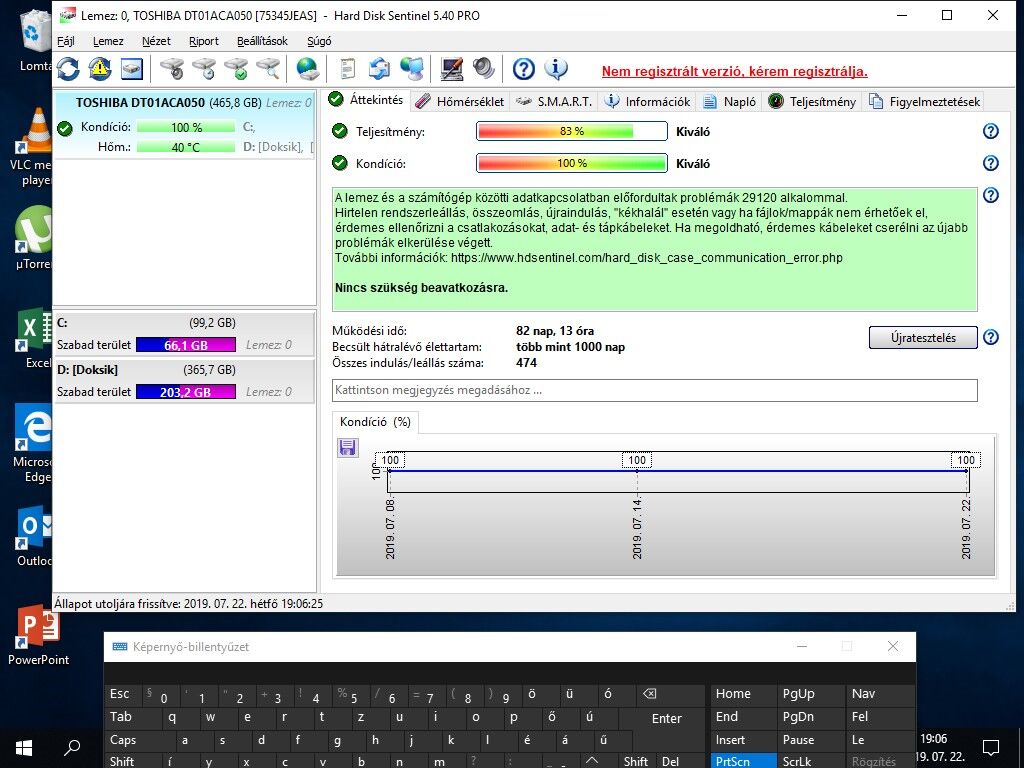Click the refresh icon with yellow warning triangle
Viewport: 1024px width, 768px height.
100,69
